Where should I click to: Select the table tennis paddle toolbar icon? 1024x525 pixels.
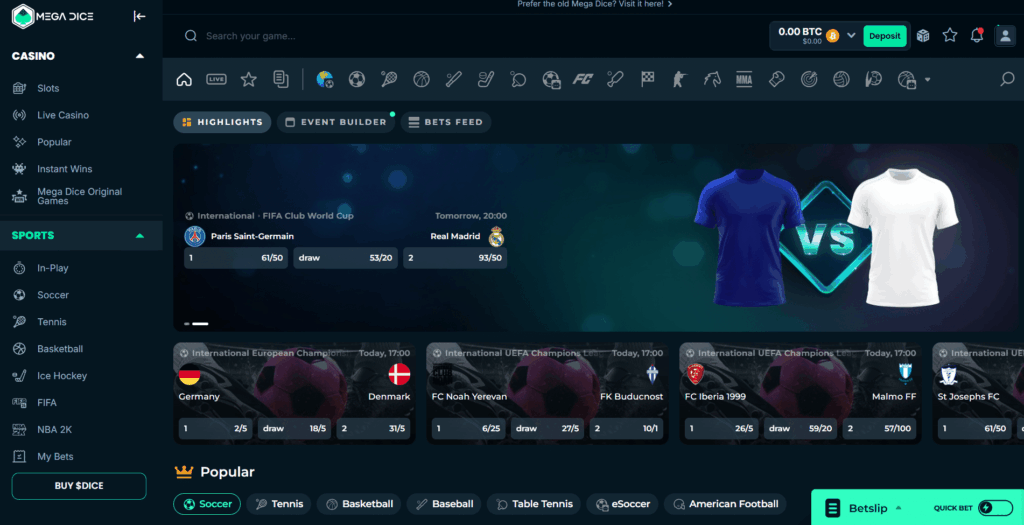pos(518,80)
